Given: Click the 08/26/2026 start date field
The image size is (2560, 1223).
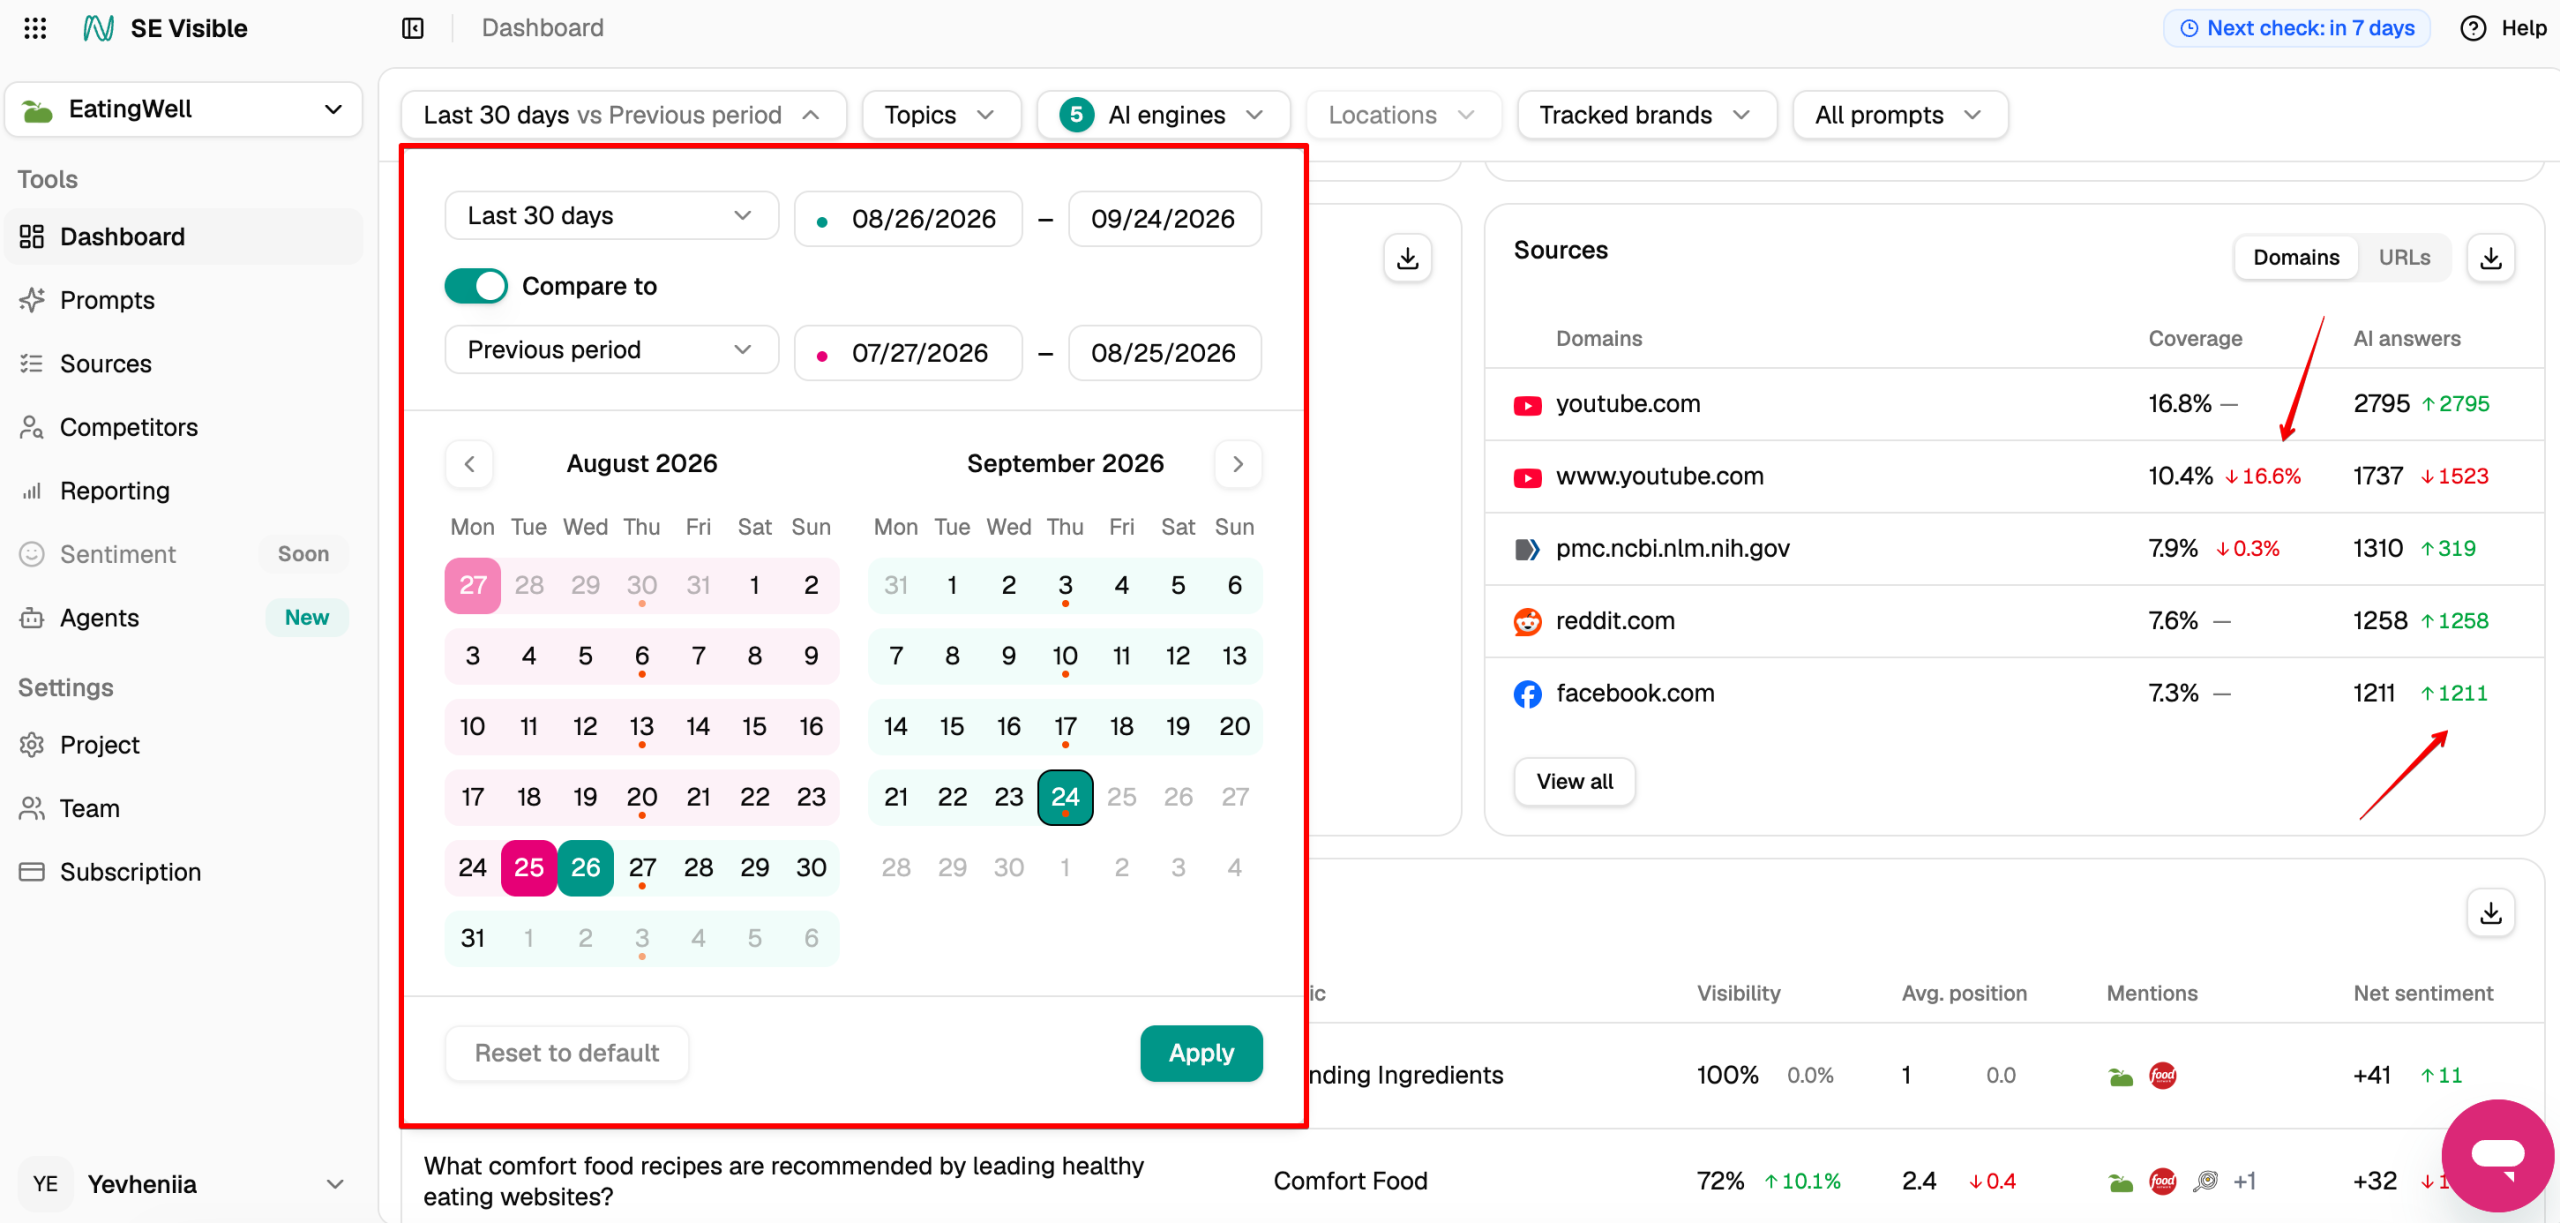Looking at the screenshot, I should coord(908,219).
